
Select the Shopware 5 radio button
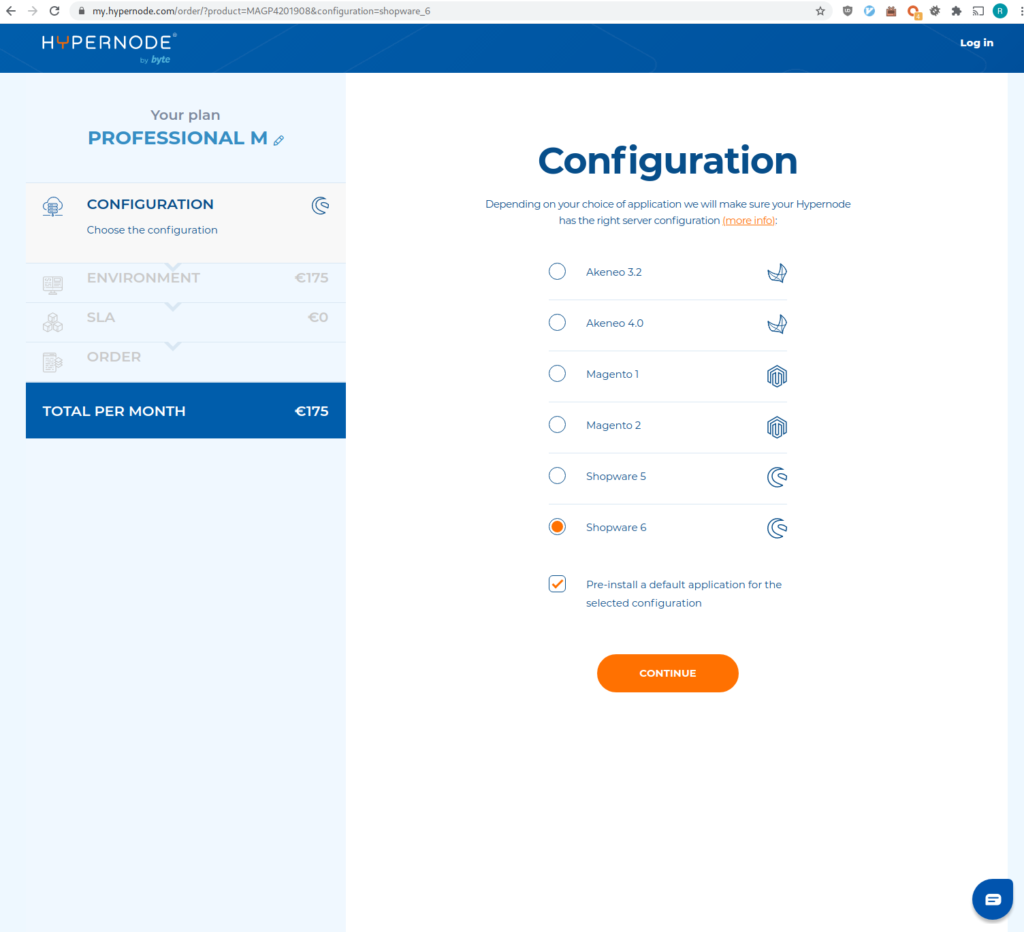tap(557, 475)
